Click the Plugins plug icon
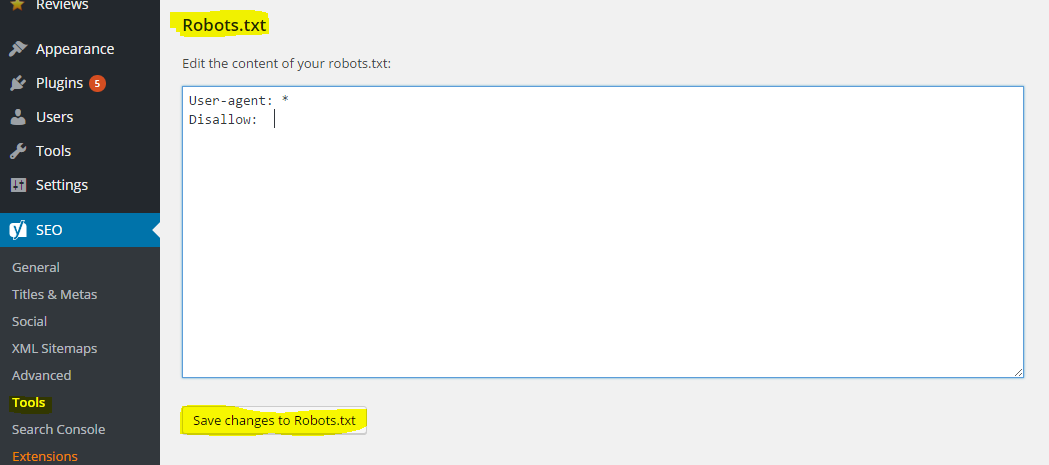The height and width of the screenshot is (465, 1049). pos(18,83)
